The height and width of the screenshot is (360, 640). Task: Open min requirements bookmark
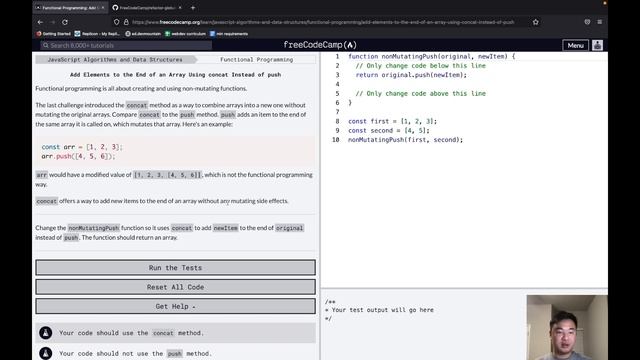229,34
